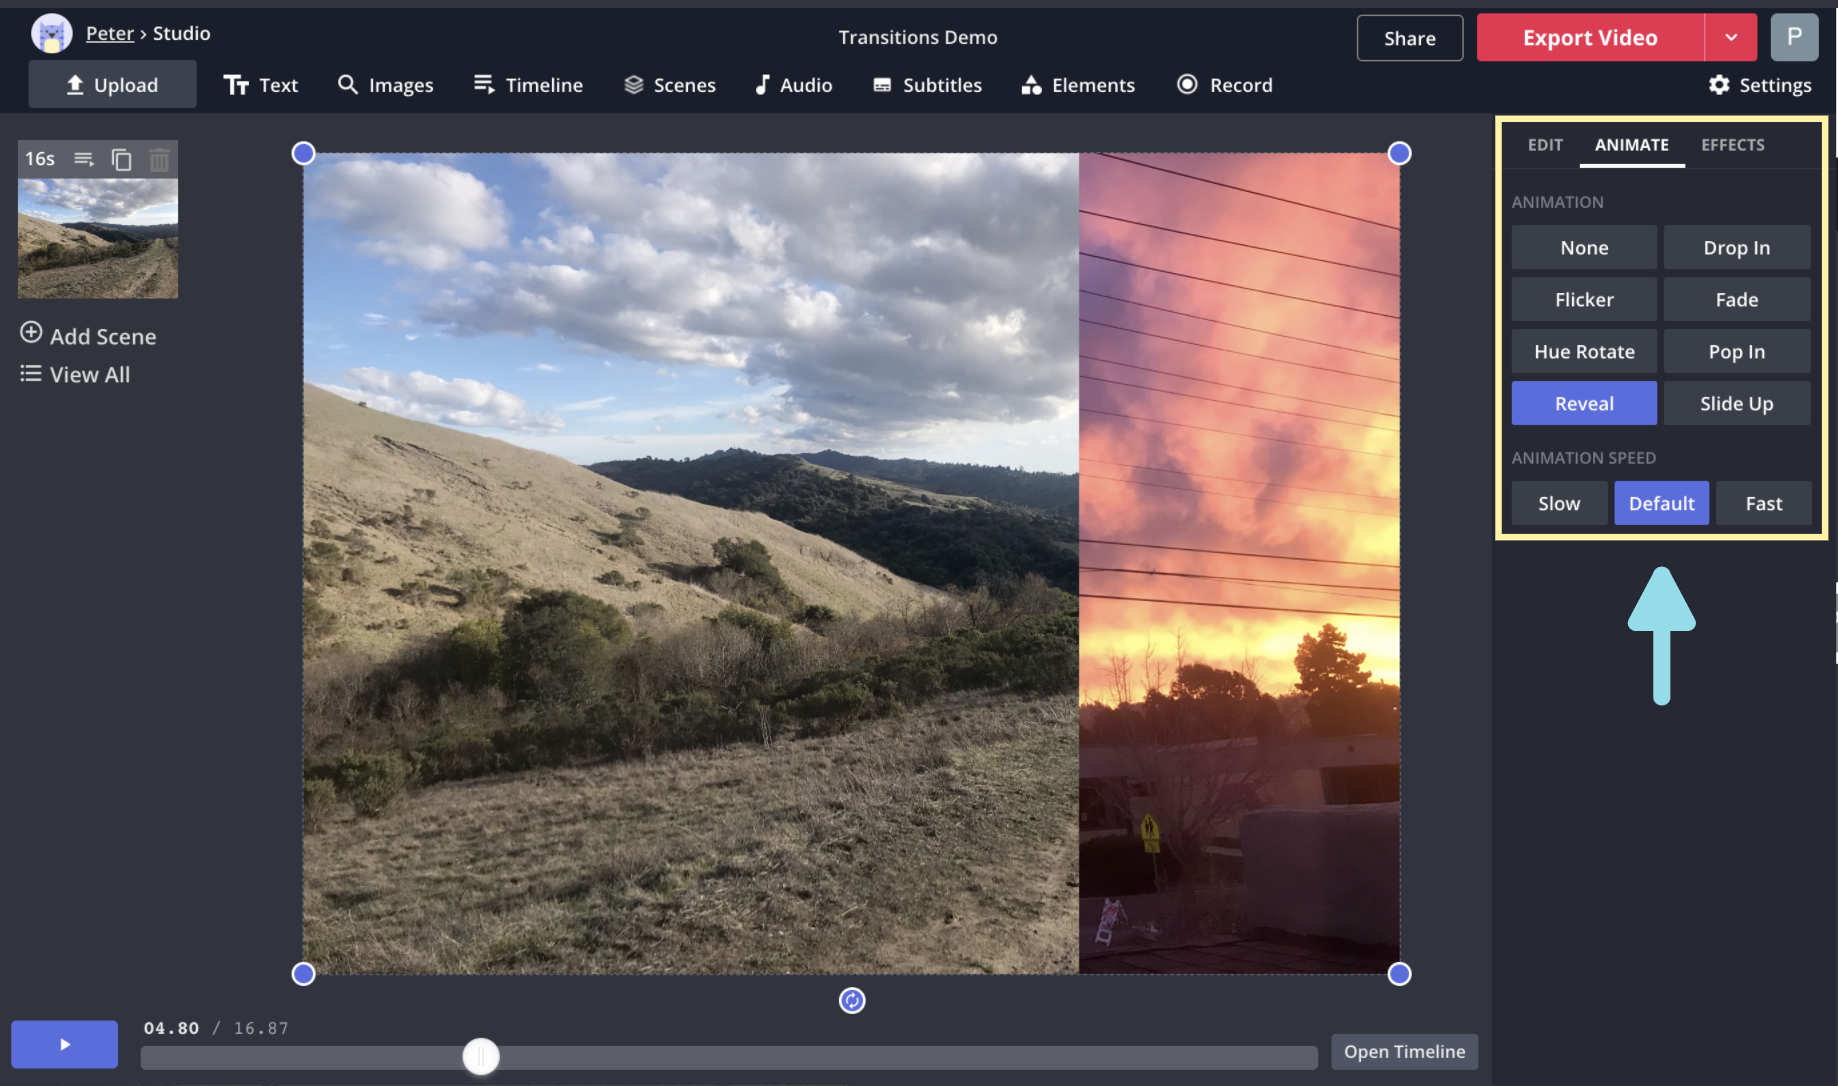Expand the Export Video dropdown arrow

pyautogui.click(x=1731, y=38)
